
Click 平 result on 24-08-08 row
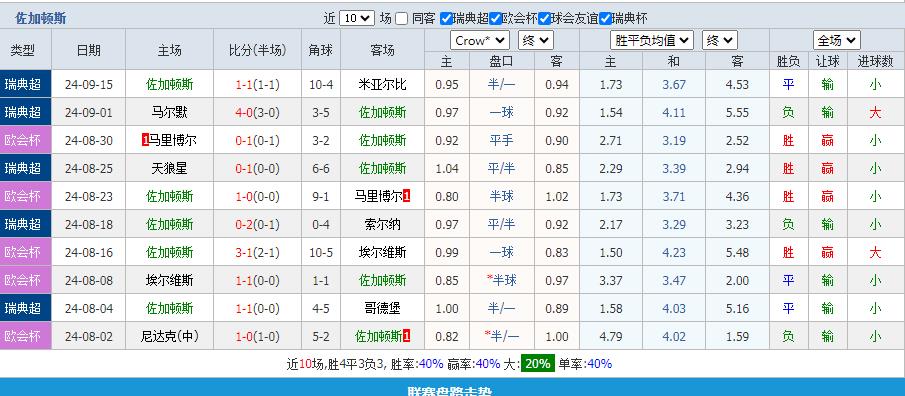click(788, 281)
